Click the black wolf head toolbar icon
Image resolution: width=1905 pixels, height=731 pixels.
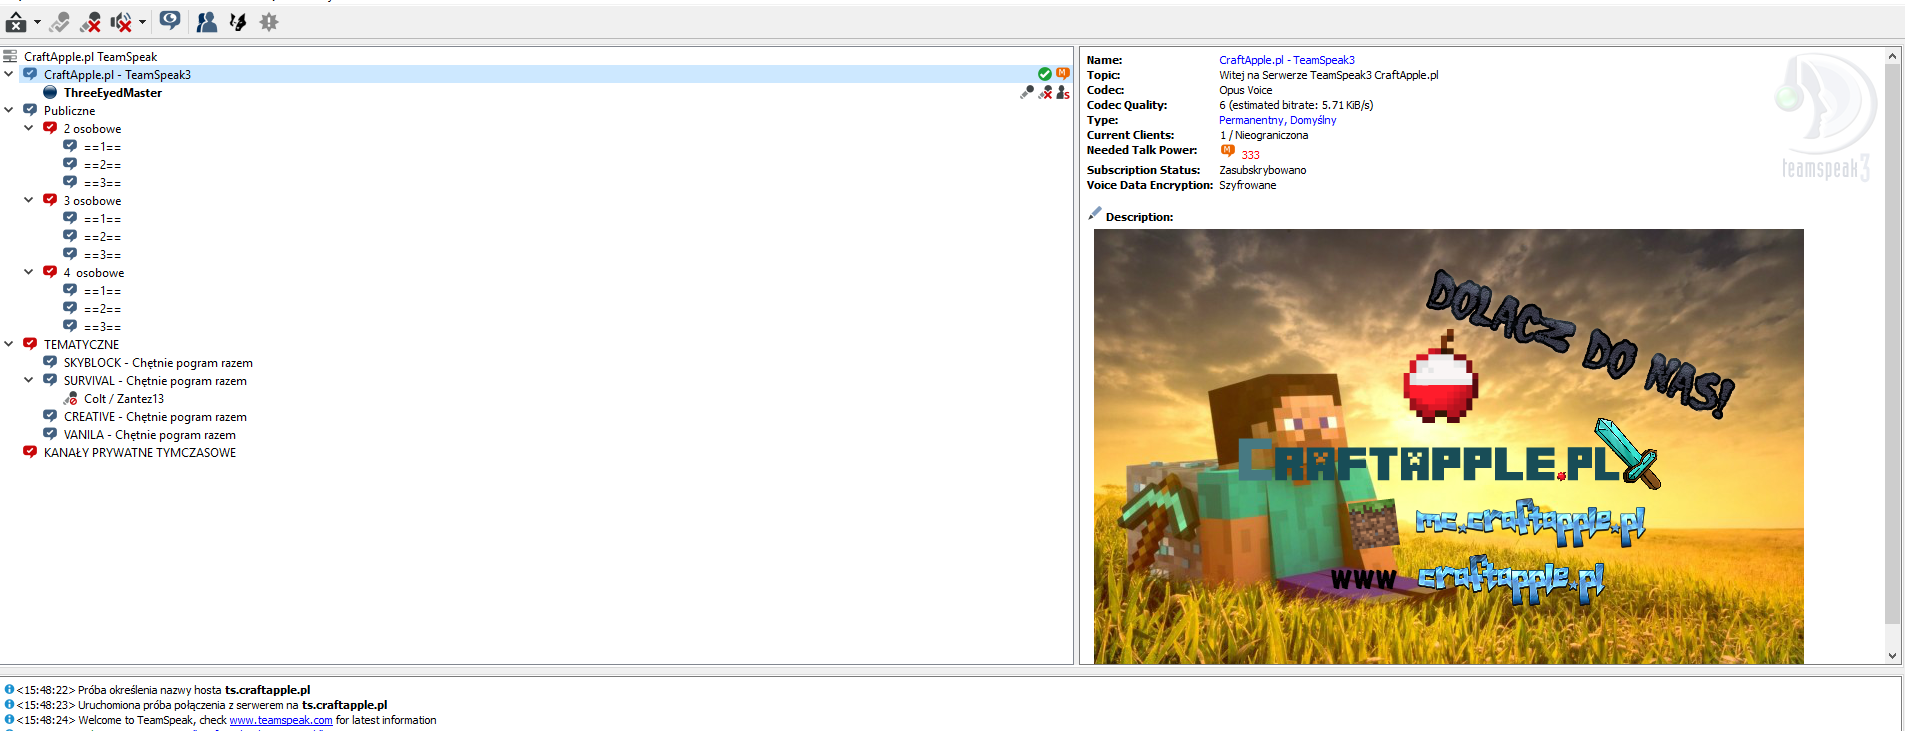point(238,22)
